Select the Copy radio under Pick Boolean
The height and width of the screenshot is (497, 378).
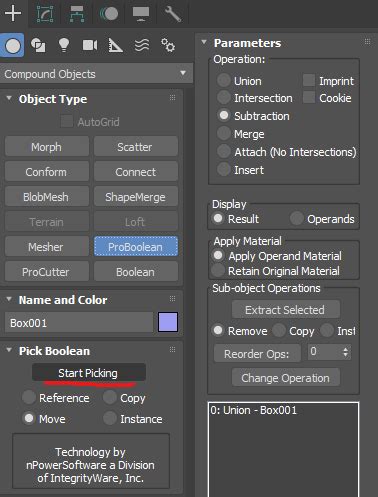(x=110, y=397)
